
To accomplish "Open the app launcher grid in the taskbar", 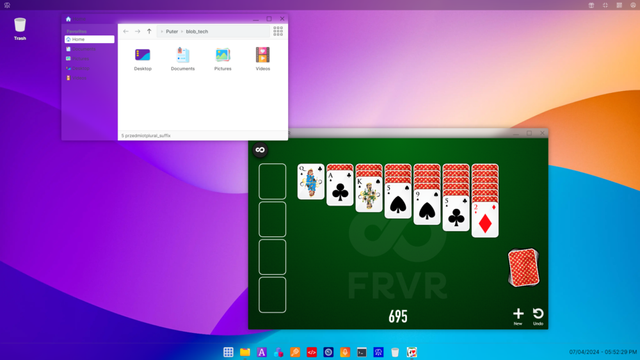I will coord(228,352).
